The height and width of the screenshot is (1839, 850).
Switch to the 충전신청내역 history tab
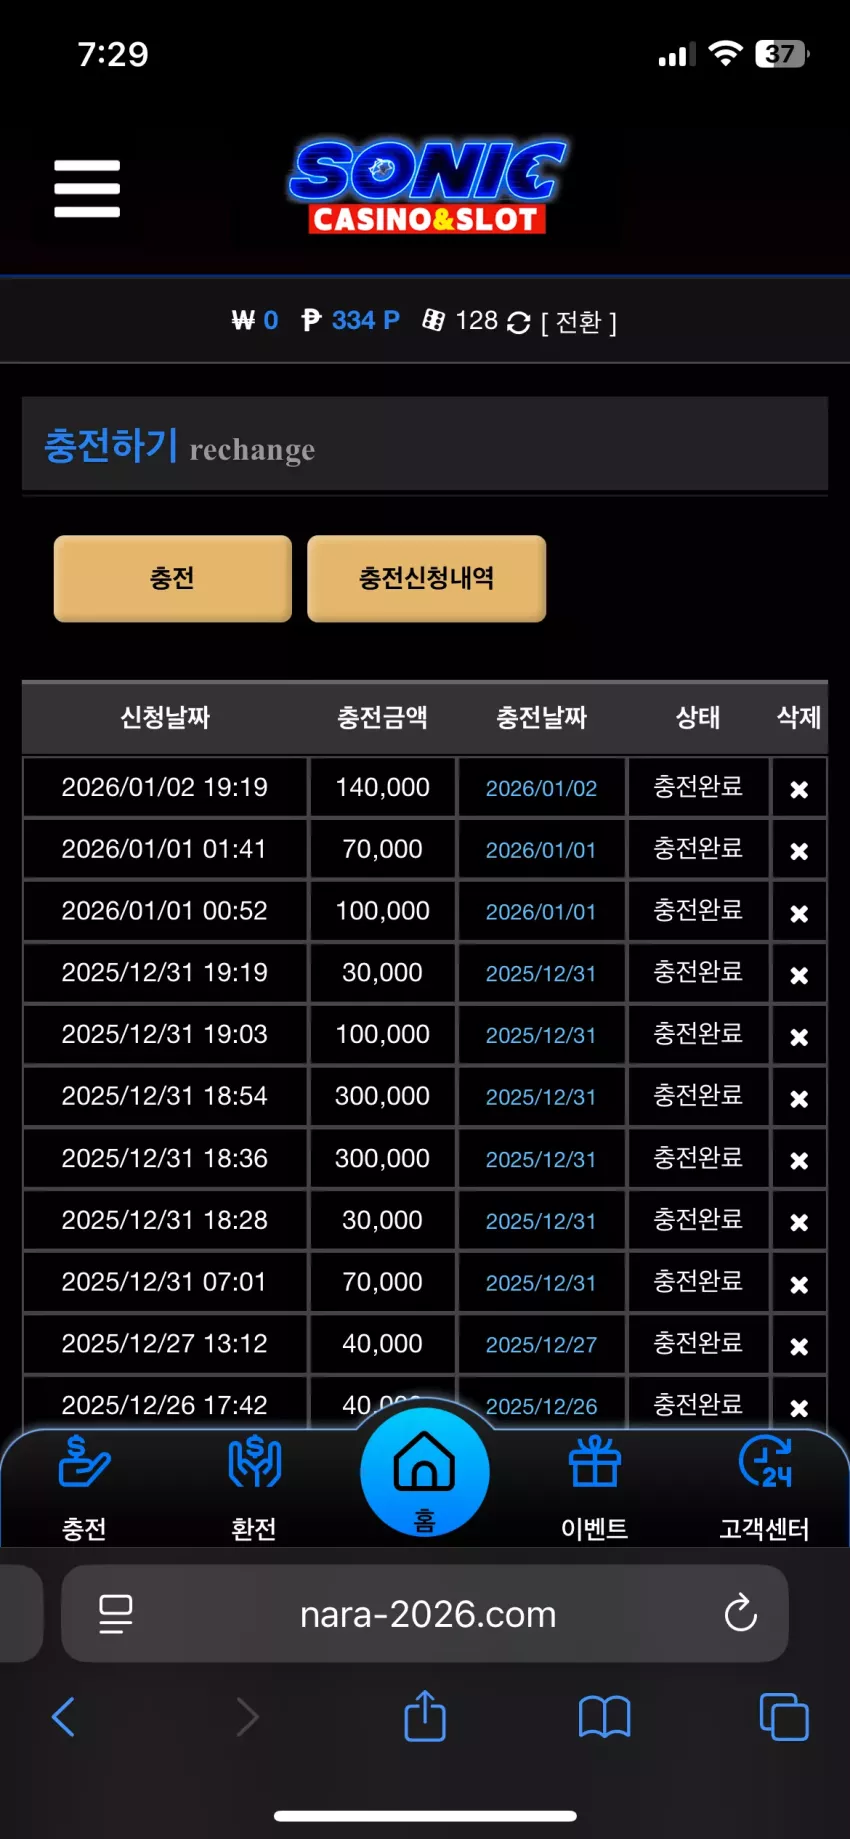coord(427,578)
